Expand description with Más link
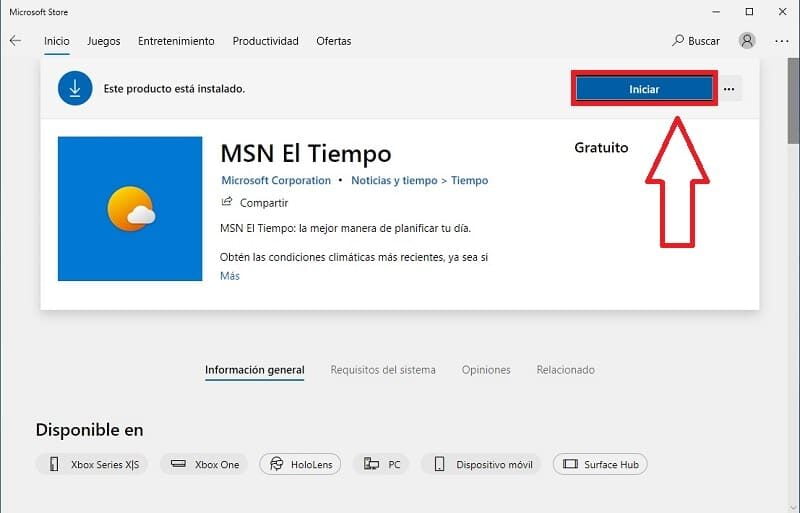Image resolution: width=800 pixels, height=513 pixels. pyautogui.click(x=230, y=276)
